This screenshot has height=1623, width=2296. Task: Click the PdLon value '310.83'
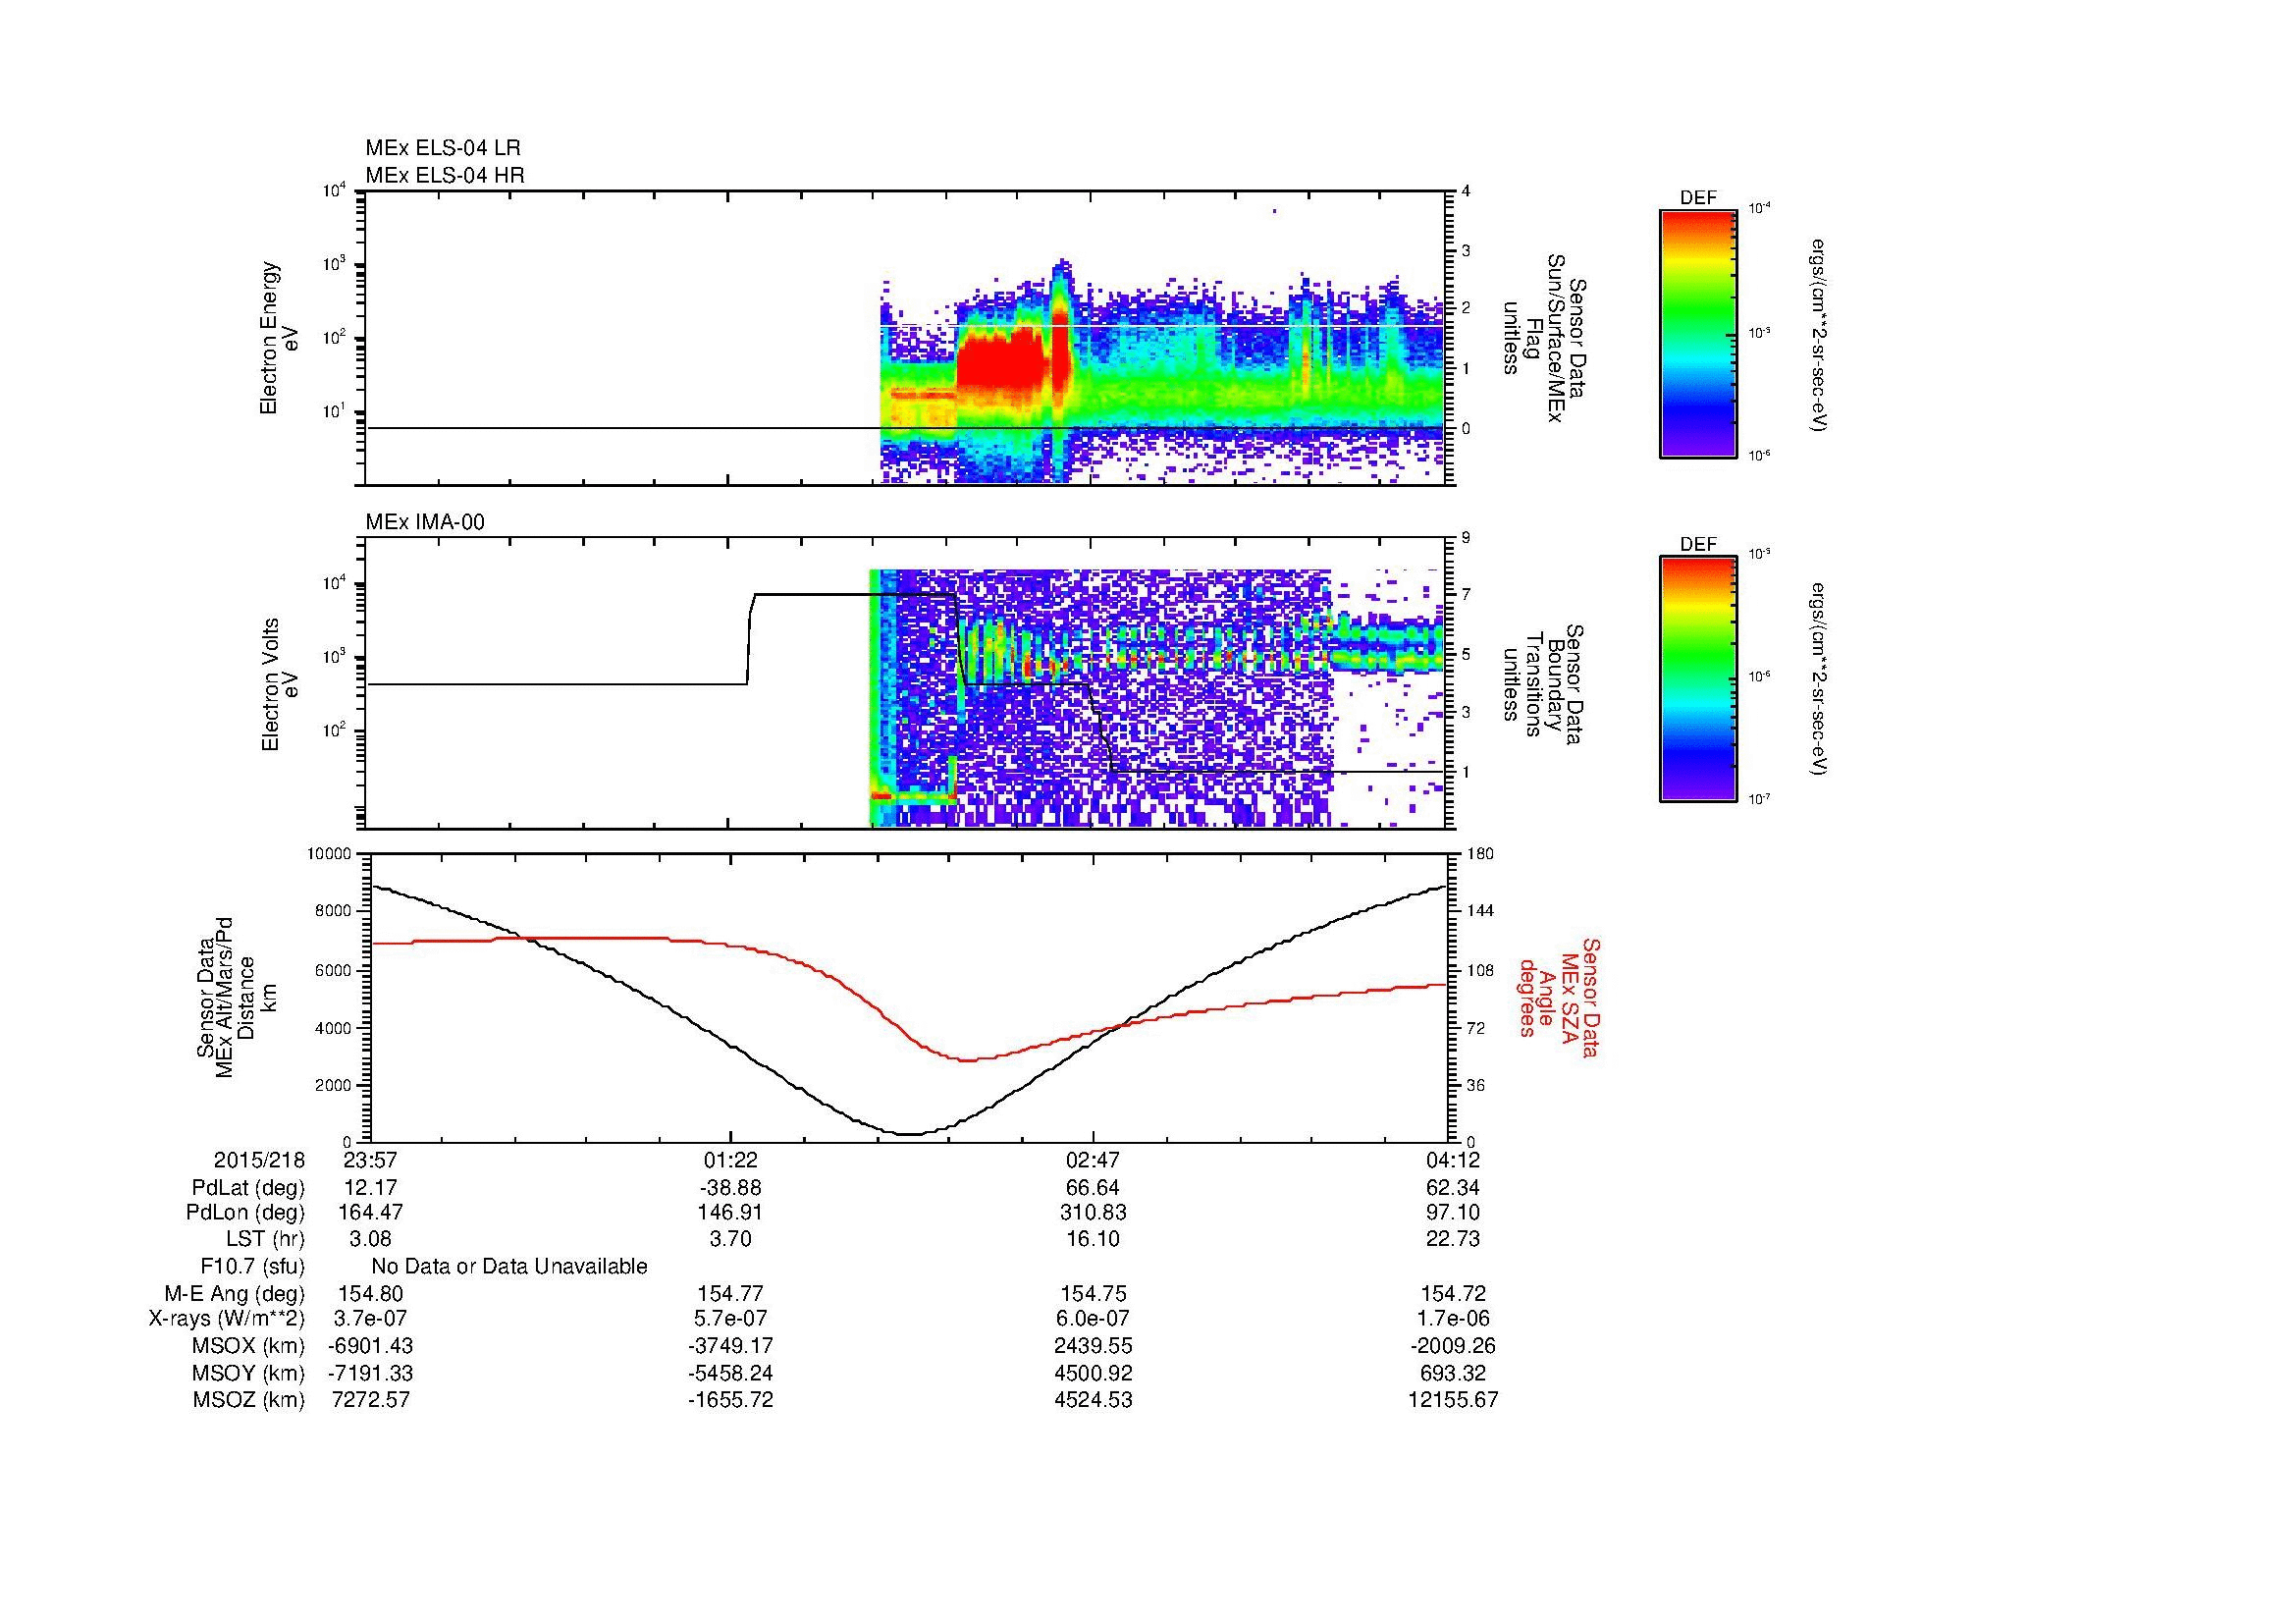point(1093,1213)
